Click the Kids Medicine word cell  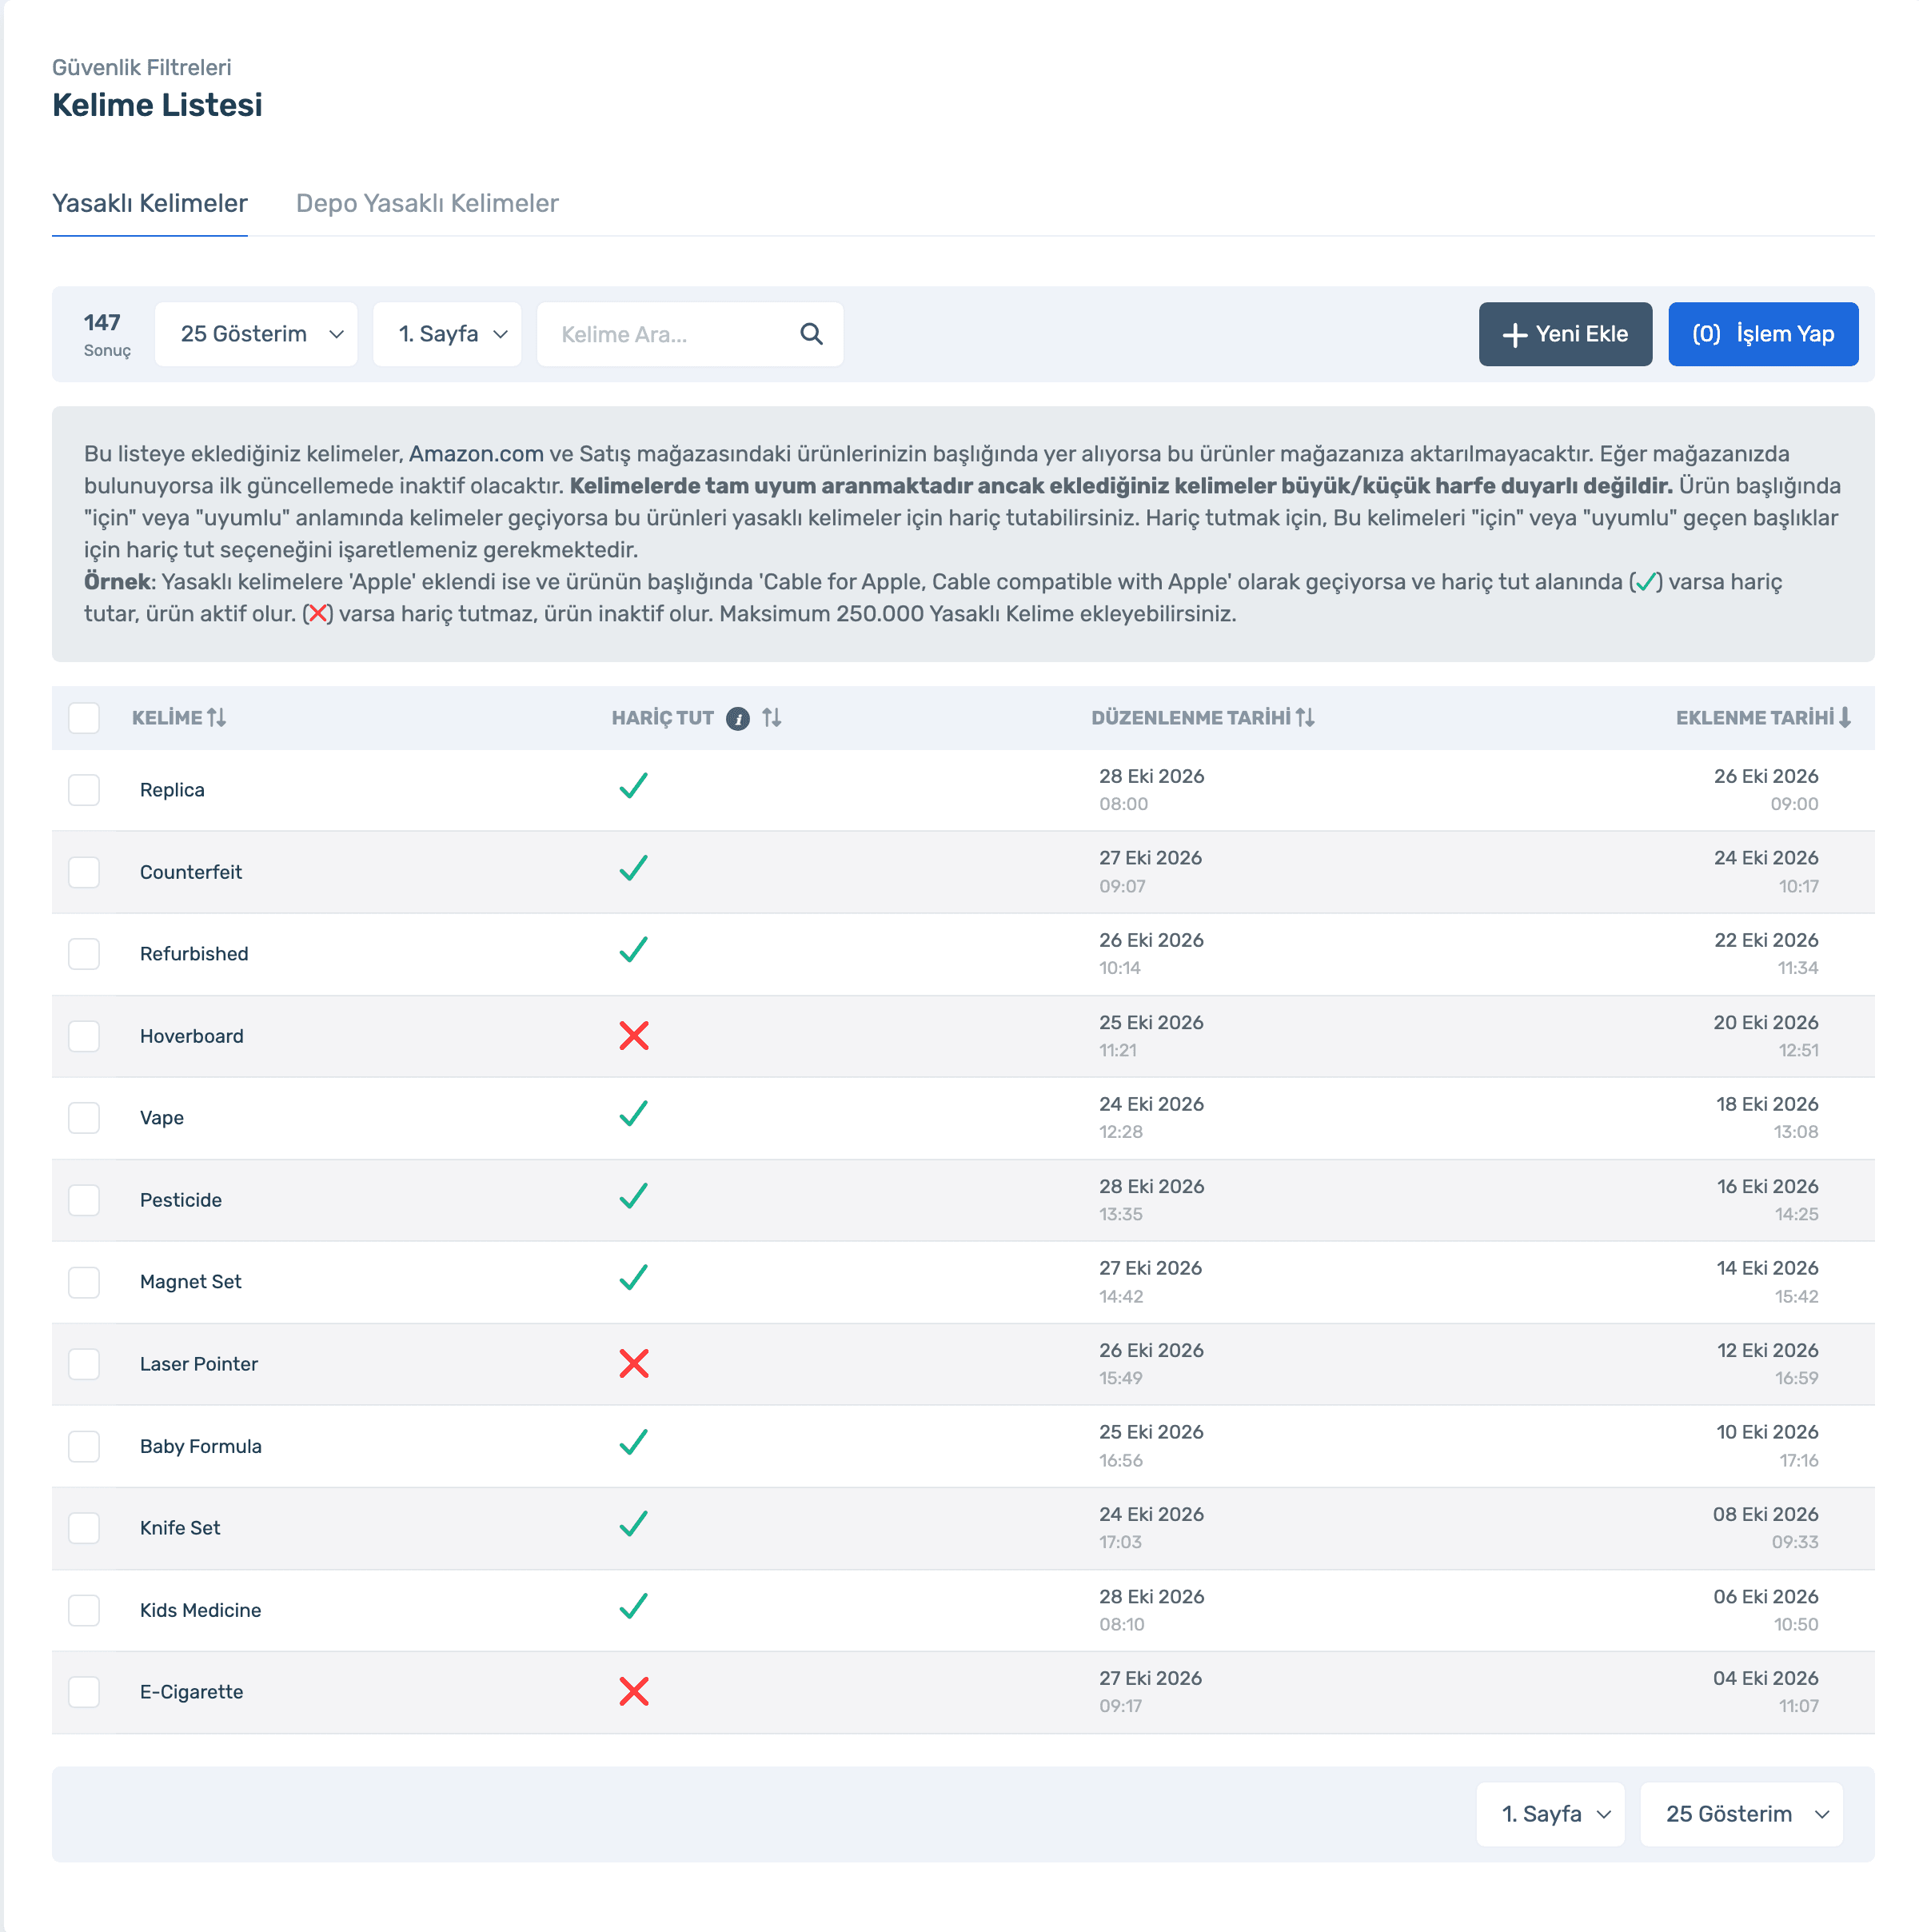click(201, 1610)
